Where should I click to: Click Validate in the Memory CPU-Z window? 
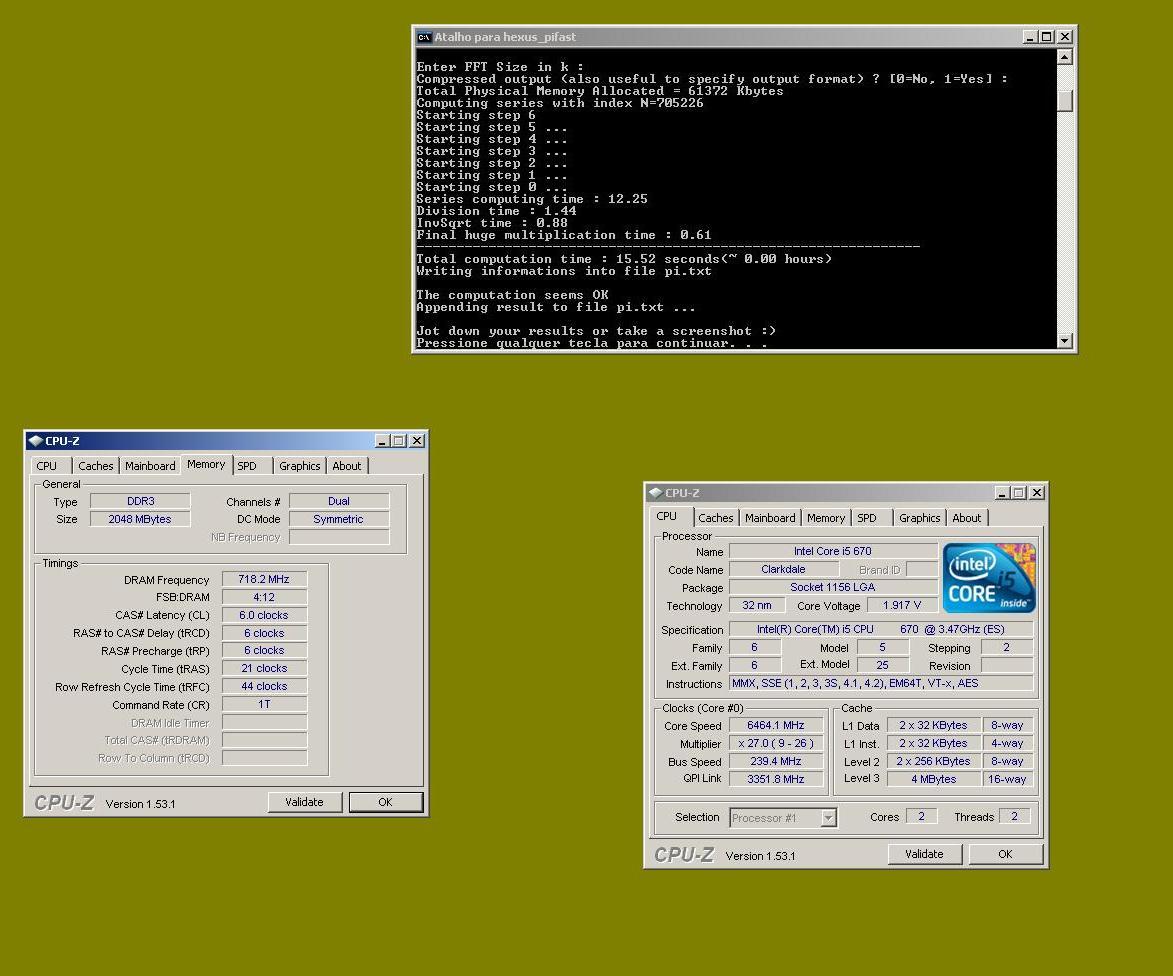(304, 802)
